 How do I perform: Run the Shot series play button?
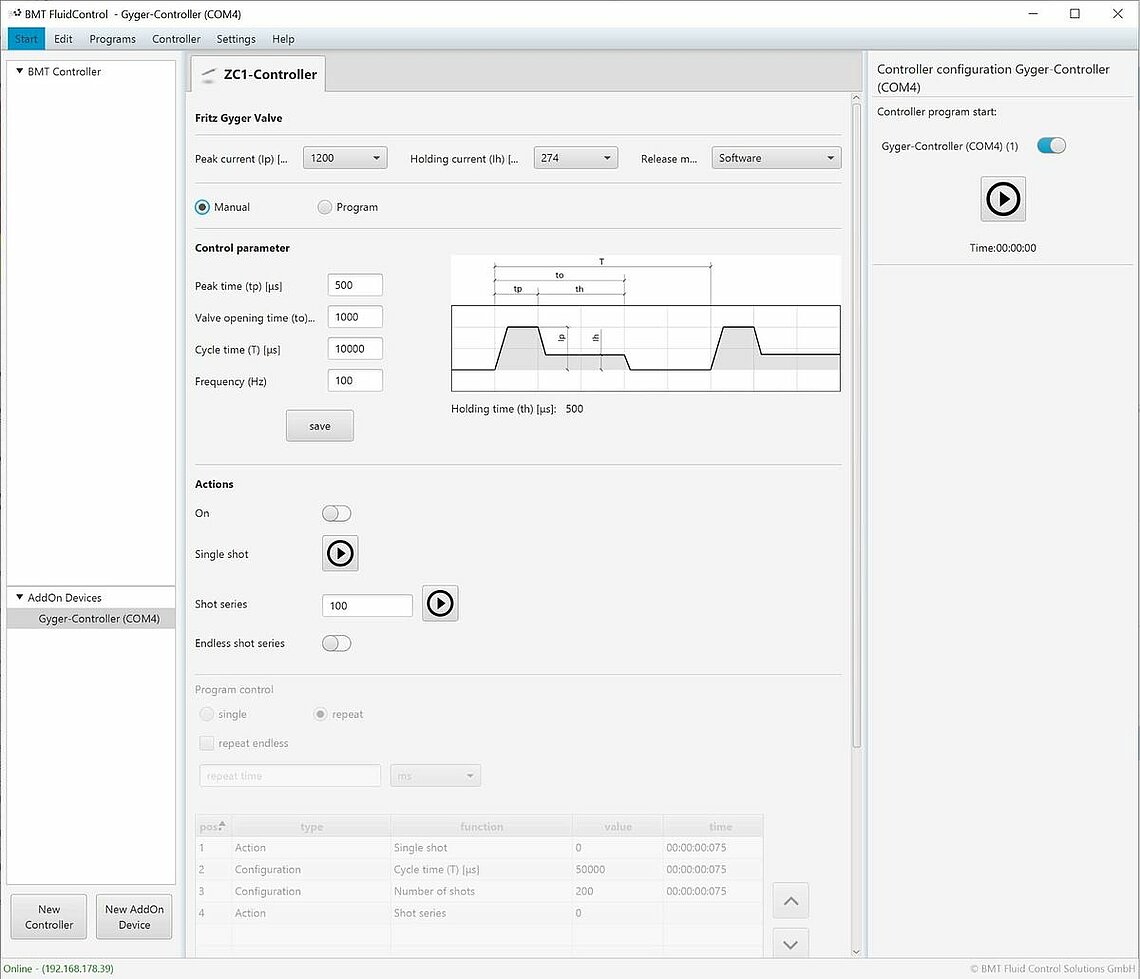[440, 604]
